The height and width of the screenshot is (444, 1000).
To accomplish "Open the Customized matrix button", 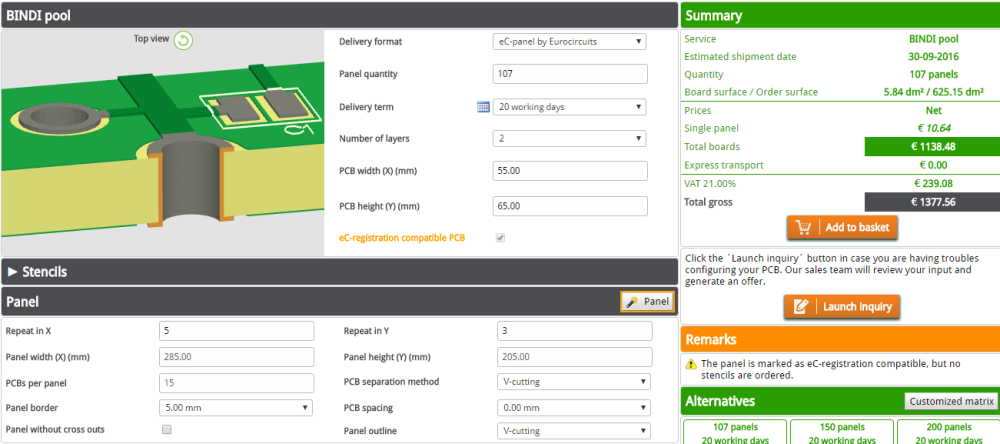I will 951,402.
